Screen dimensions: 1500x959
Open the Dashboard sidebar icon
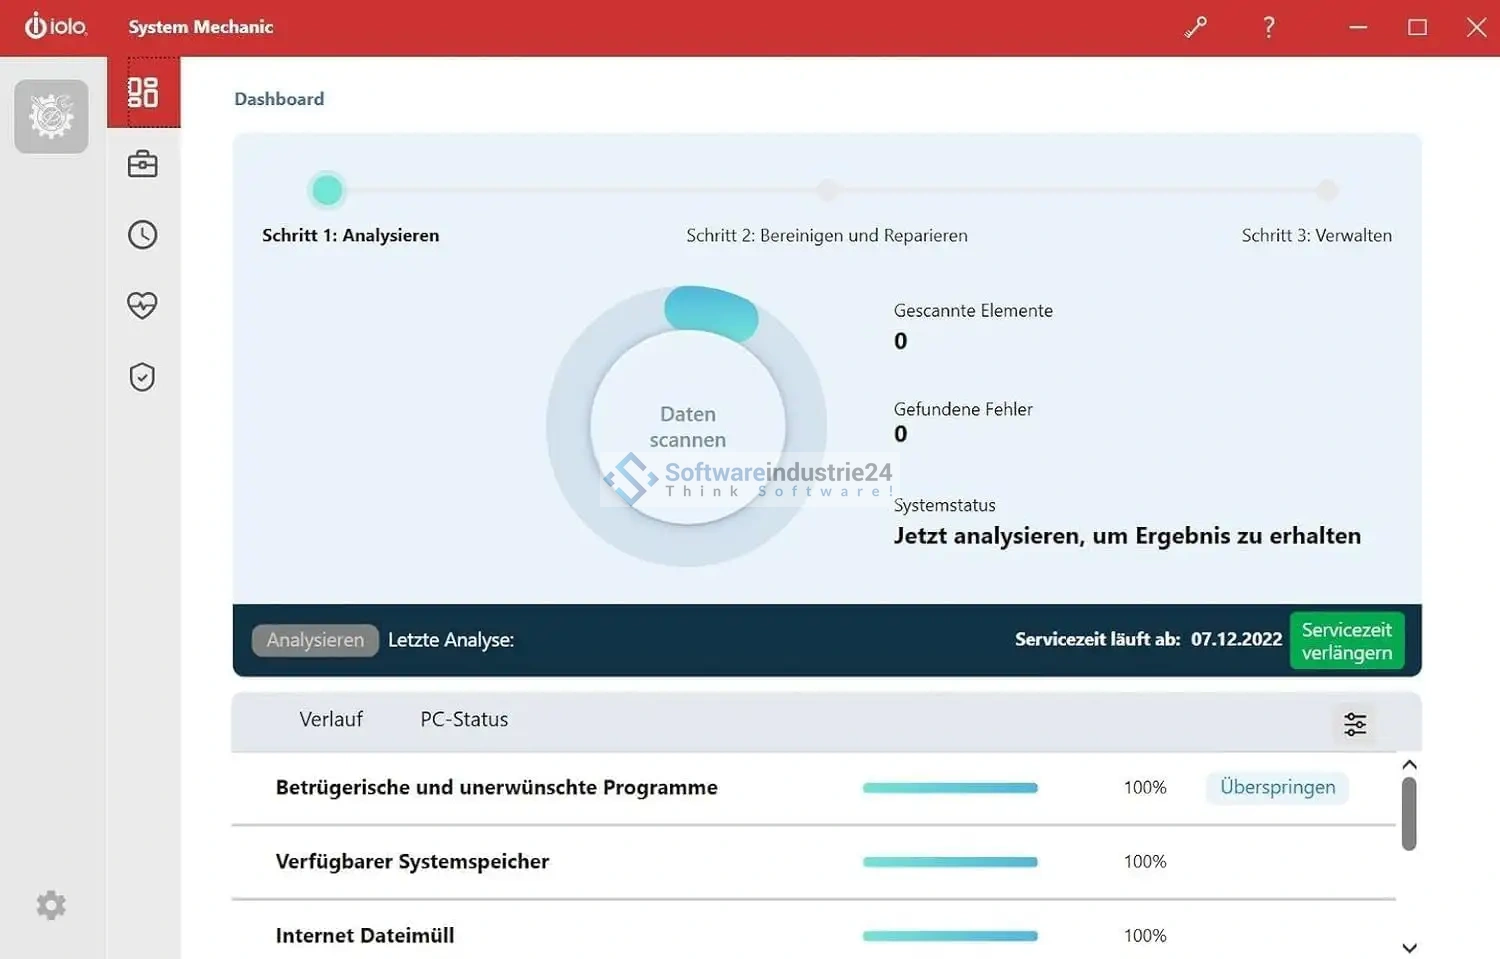click(143, 92)
